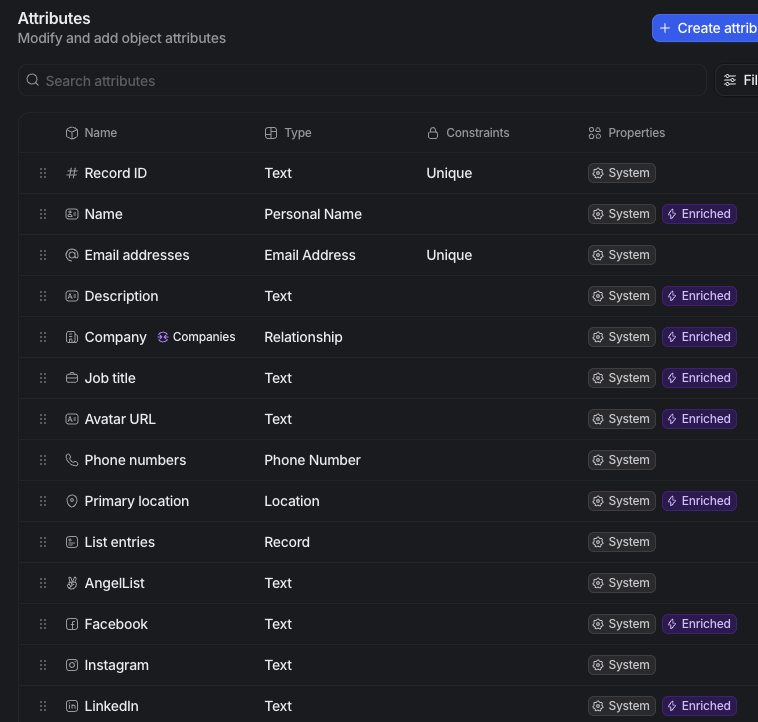Click the briefcase icon beside Job title

coord(72,378)
